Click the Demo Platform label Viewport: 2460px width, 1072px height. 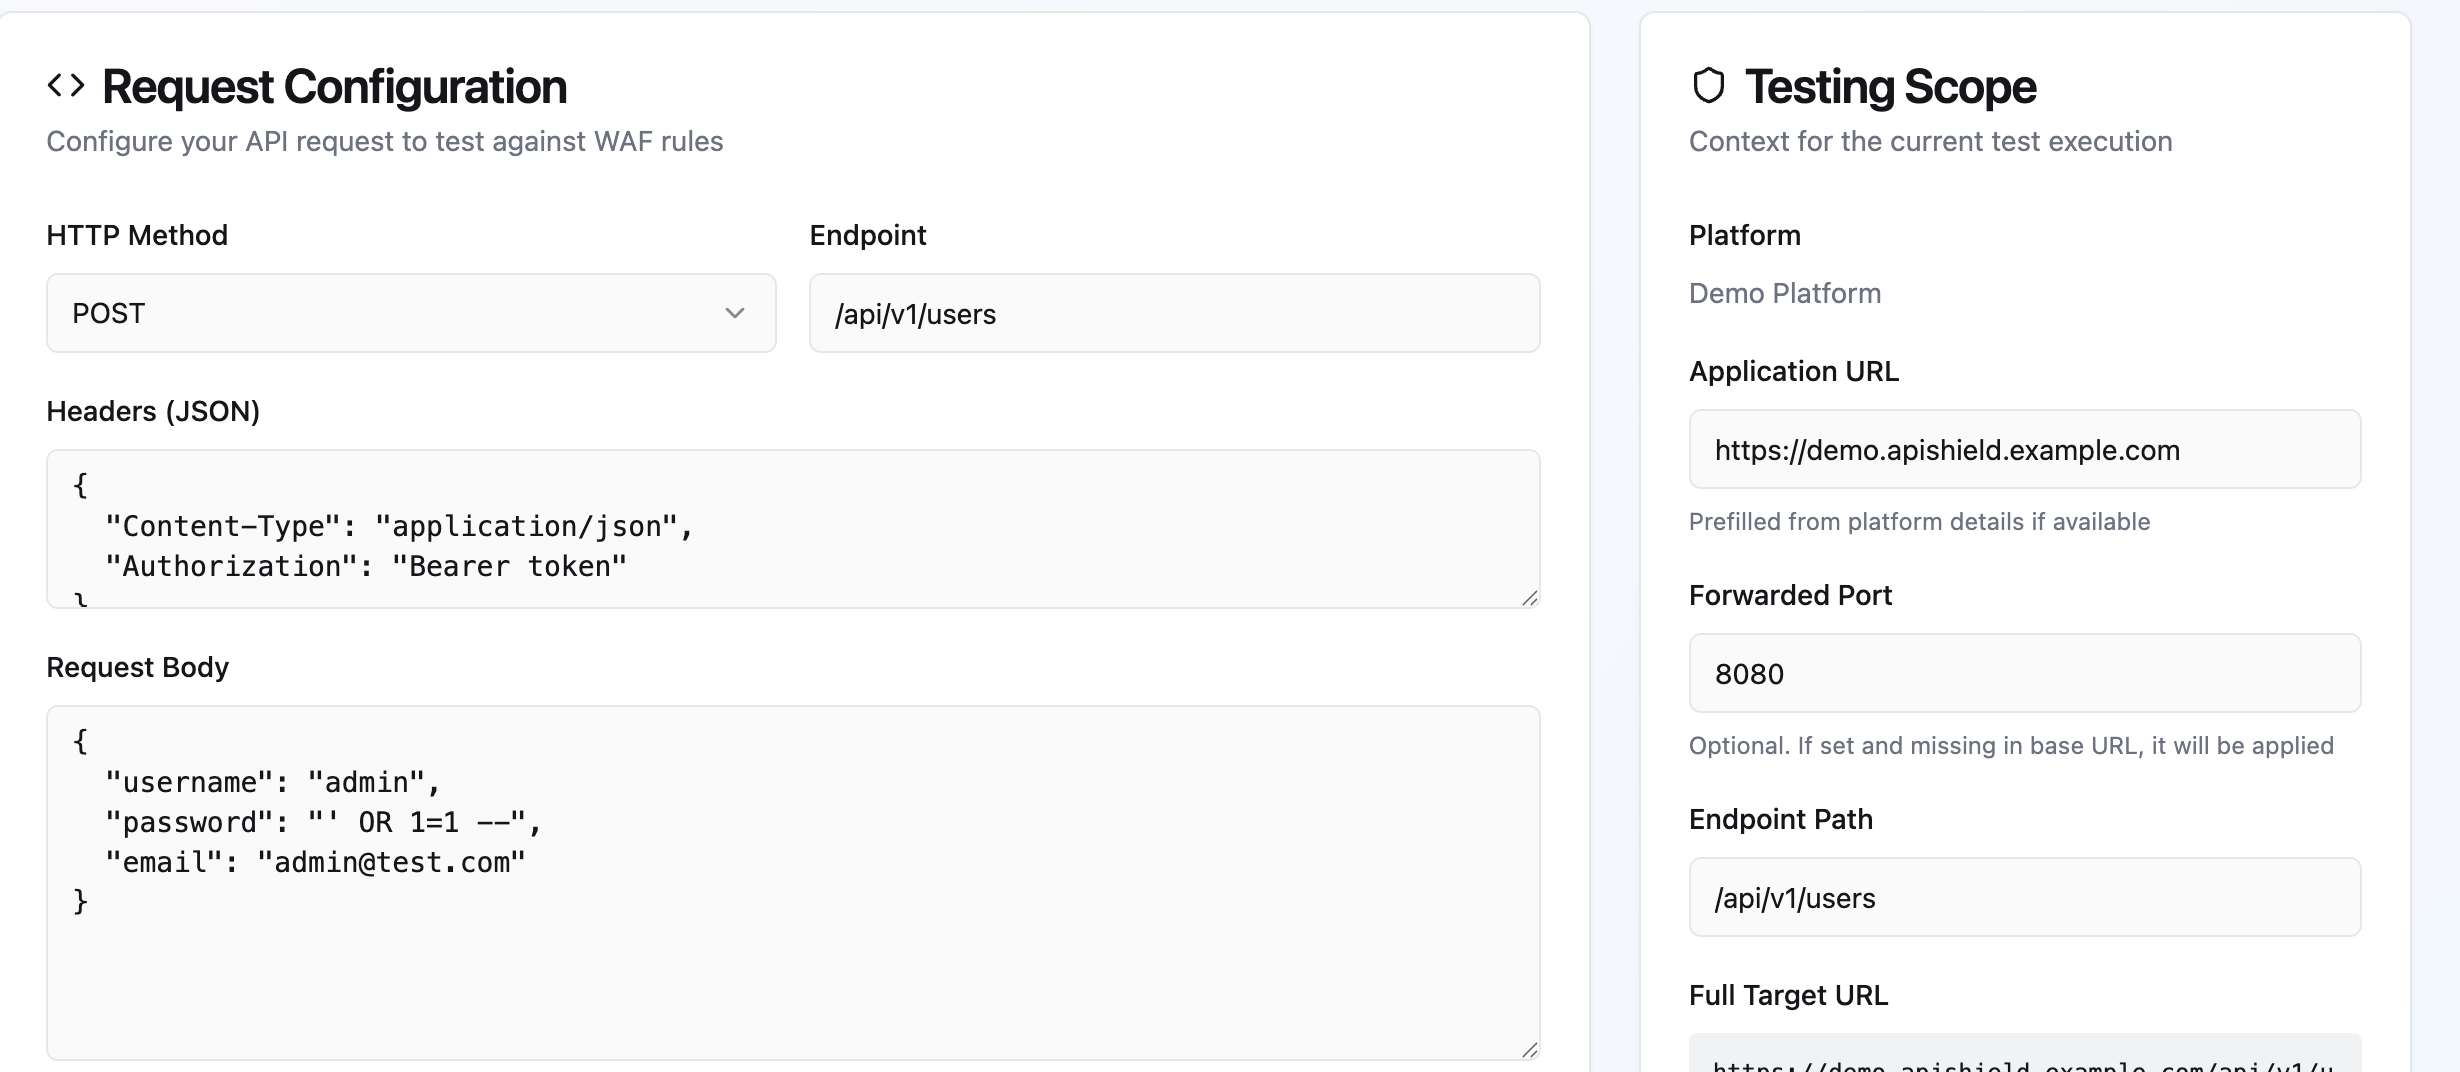click(x=1784, y=293)
